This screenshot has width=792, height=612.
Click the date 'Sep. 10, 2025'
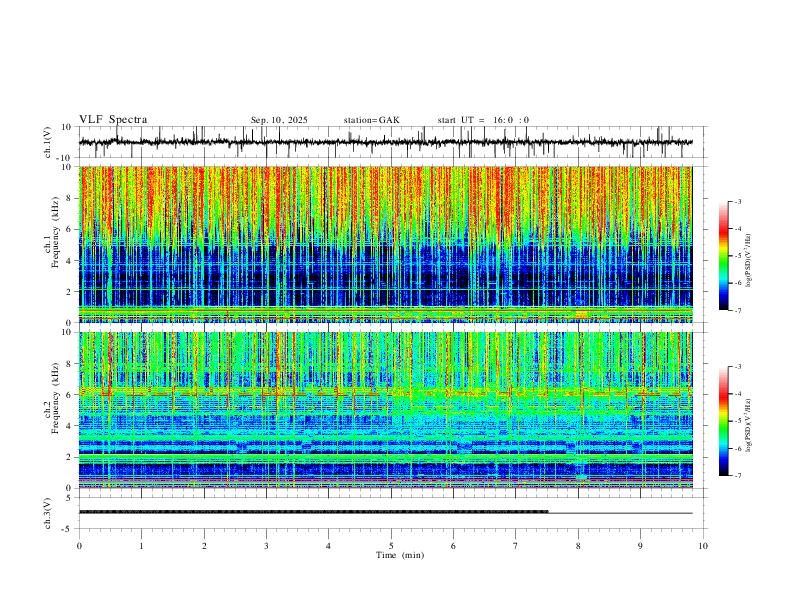tap(279, 120)
